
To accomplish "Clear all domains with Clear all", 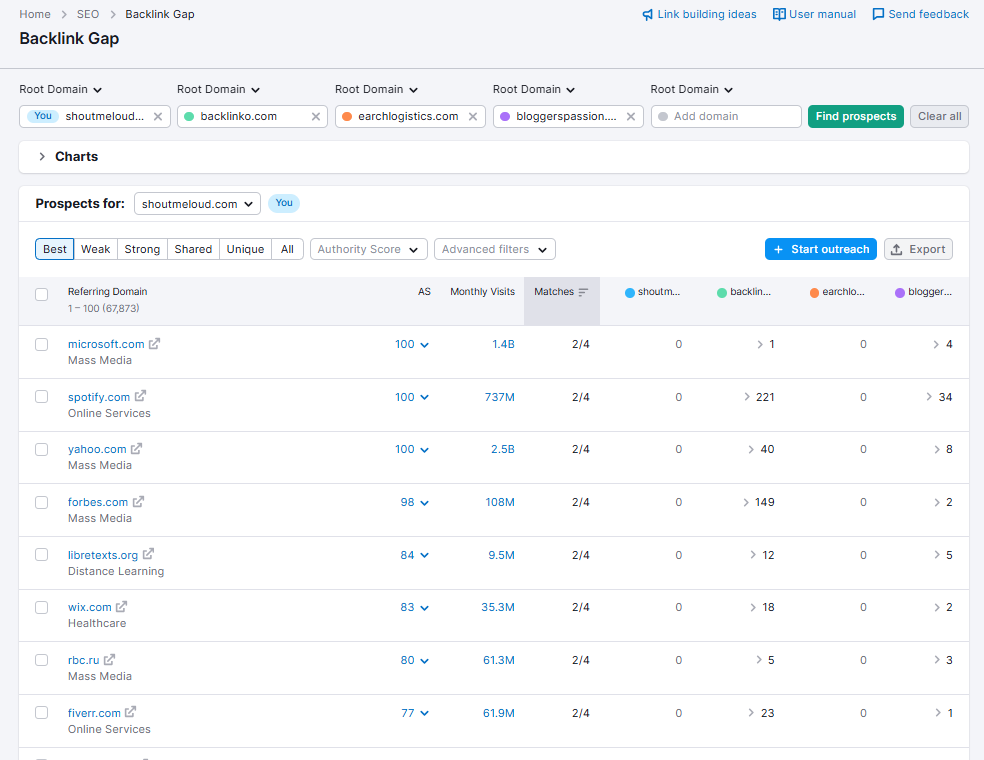I will 938,116.
